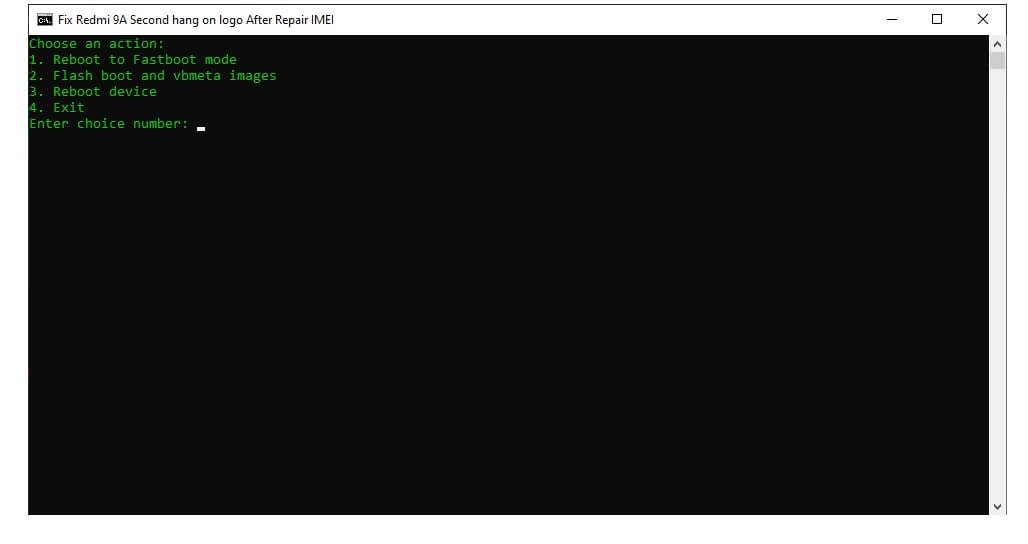Close the Fix Redmi 9A window
The image size is (1028, 544).
coord(983,20)
